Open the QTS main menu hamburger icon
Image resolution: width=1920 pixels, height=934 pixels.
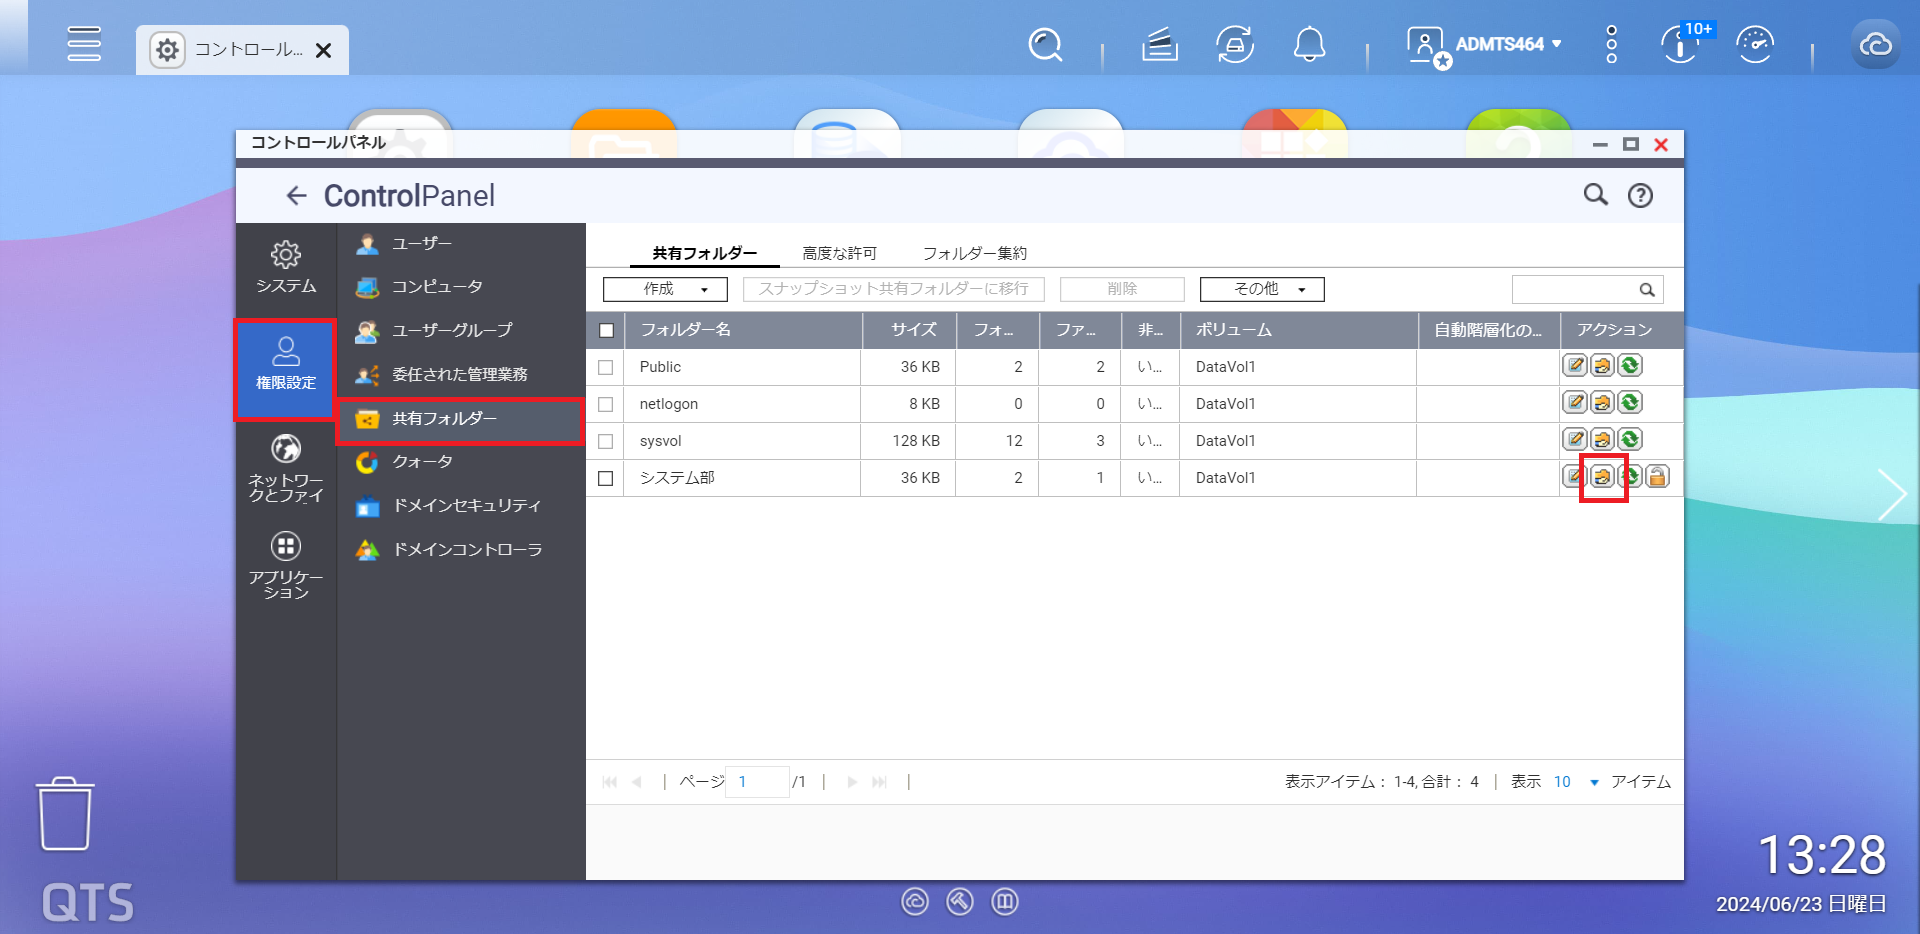[x=84, y=44]
